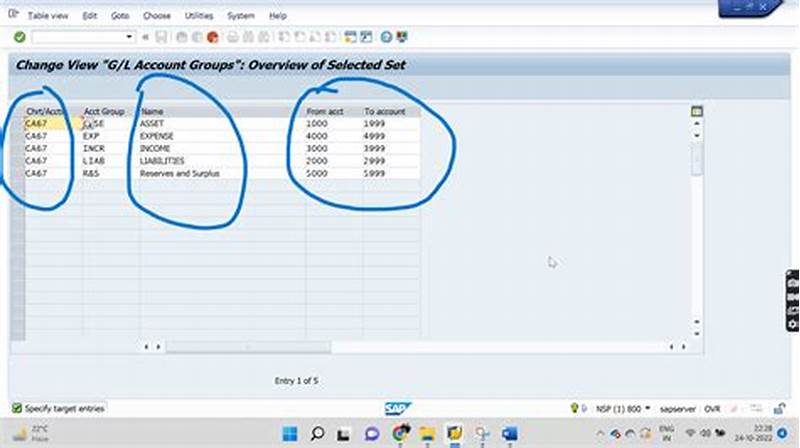Viewport: 800px width, 448px height.
Task: Click the Name column header
Action: (x=222, y=111)
